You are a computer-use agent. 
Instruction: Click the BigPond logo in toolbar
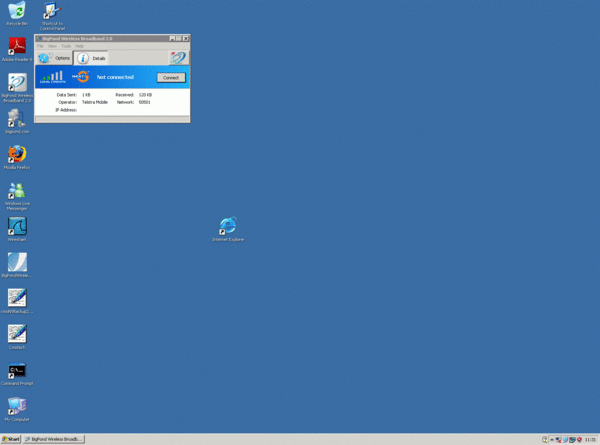point(178,58)
